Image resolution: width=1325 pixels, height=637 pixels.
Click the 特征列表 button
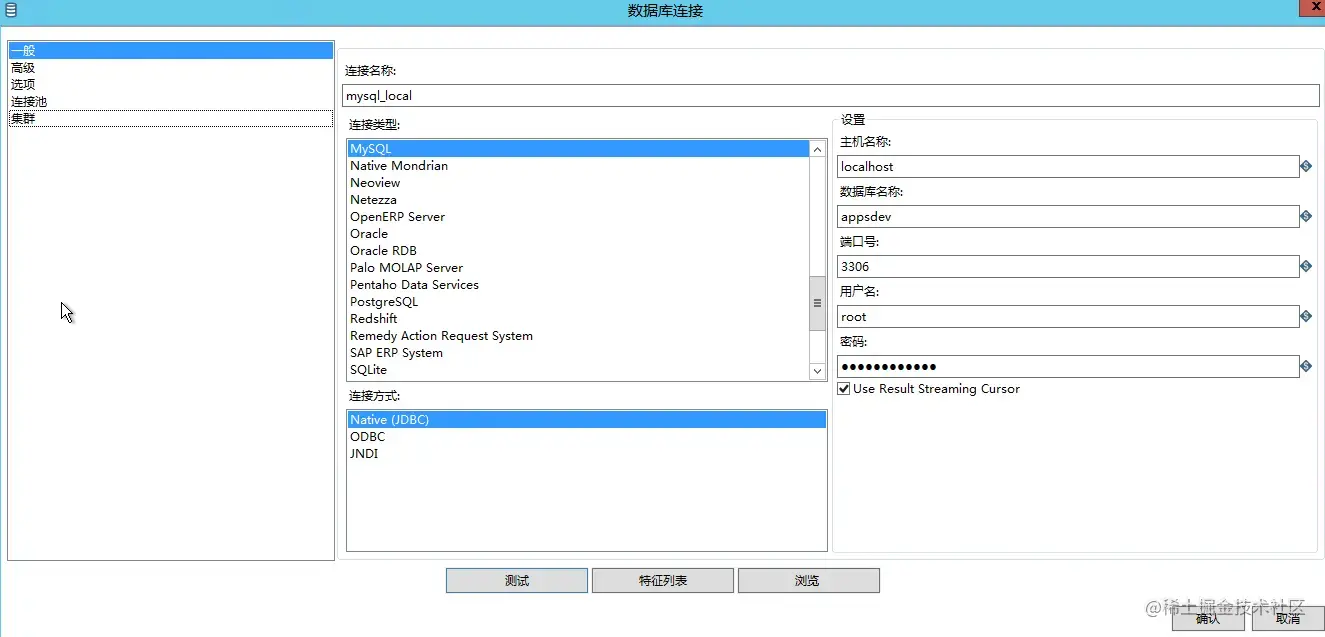coord(663,581)
